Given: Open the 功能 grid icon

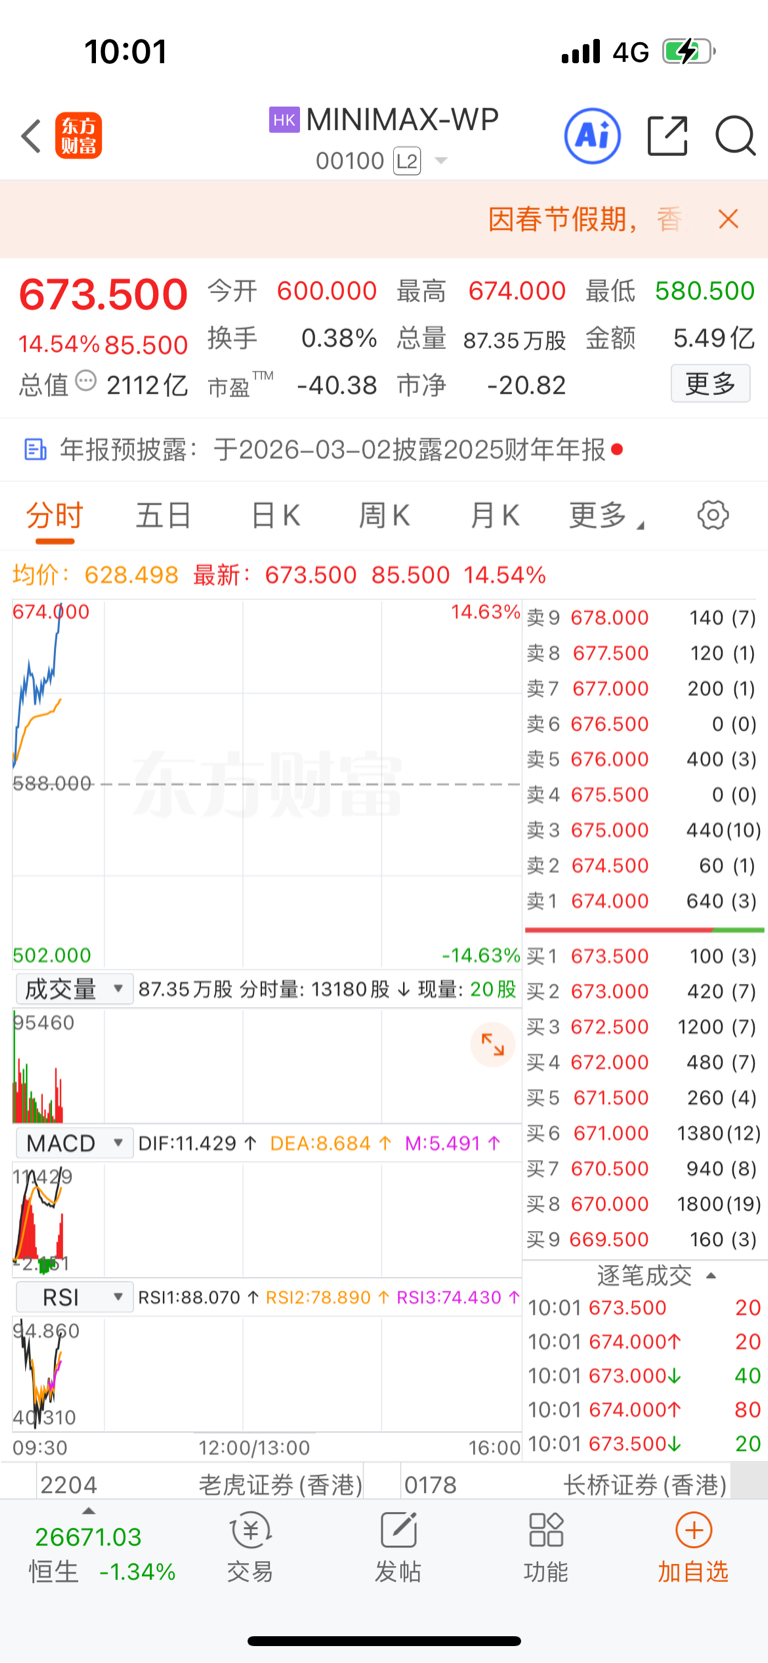Looking at the screenshot, I should [546, 1530].
